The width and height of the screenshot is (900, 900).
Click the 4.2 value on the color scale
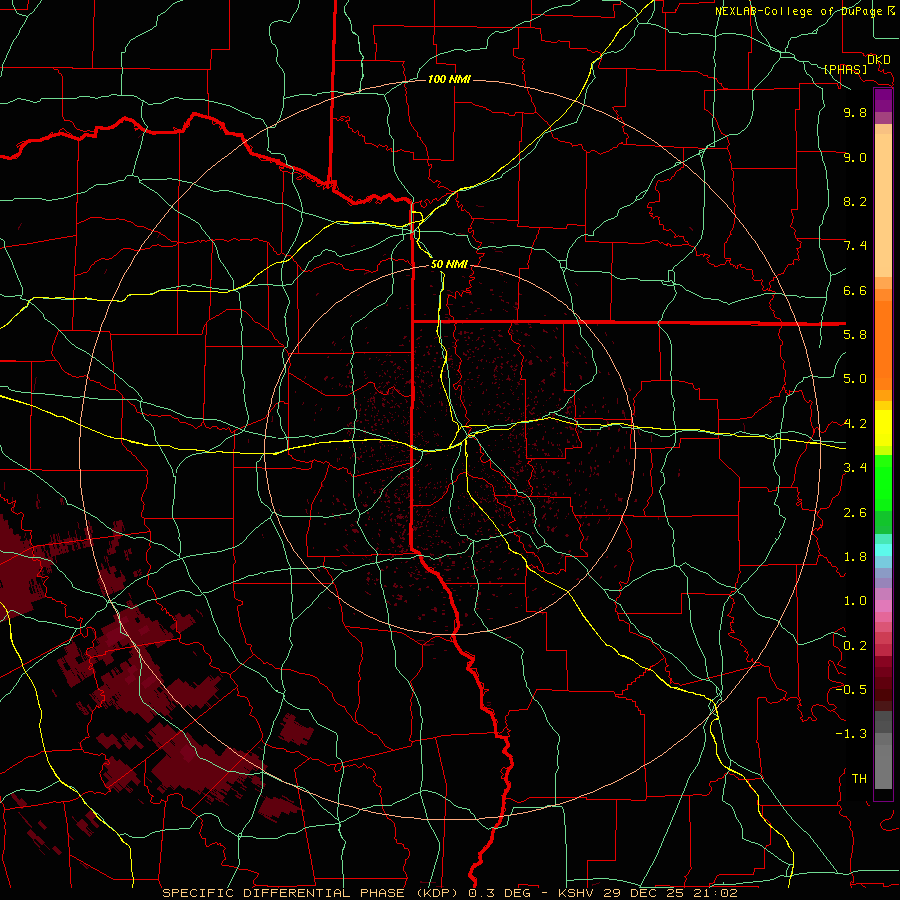click(x=855, y=424)
